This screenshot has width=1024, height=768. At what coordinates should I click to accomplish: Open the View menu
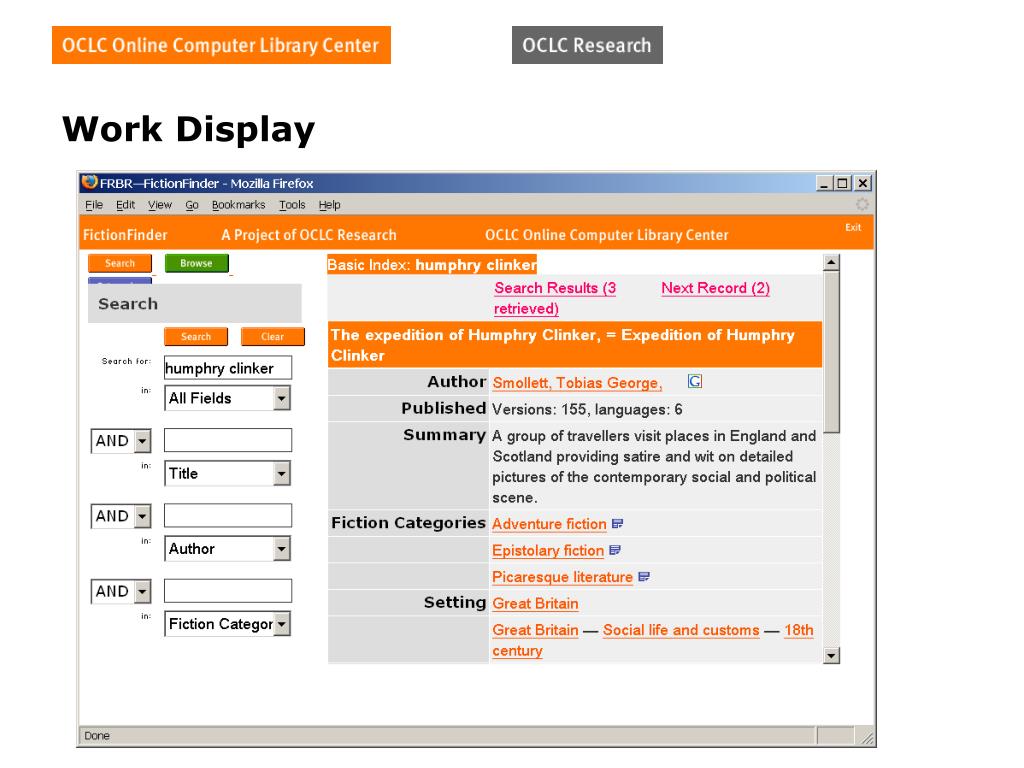[160, 205]
